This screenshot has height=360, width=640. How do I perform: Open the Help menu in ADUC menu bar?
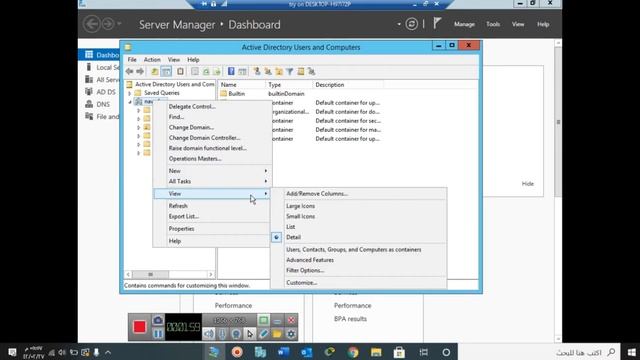193,60
